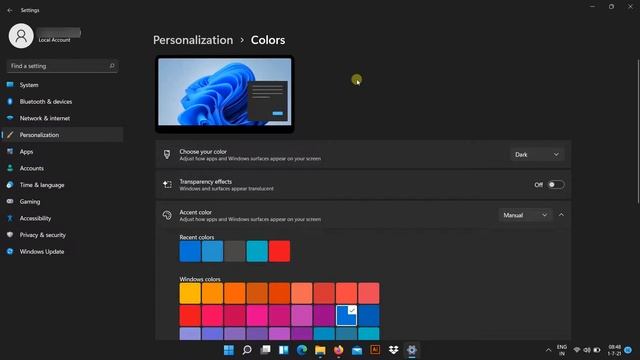Click the back arrow in Settings

coord(10,10)
